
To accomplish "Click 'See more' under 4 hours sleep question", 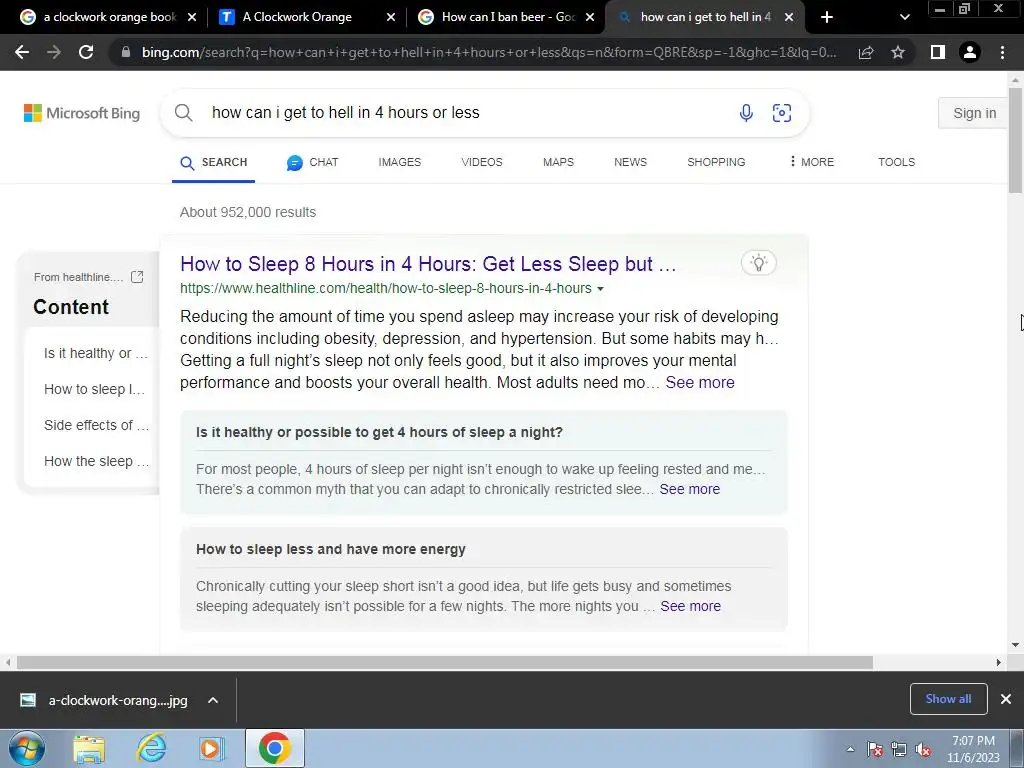I will (690, 489).
